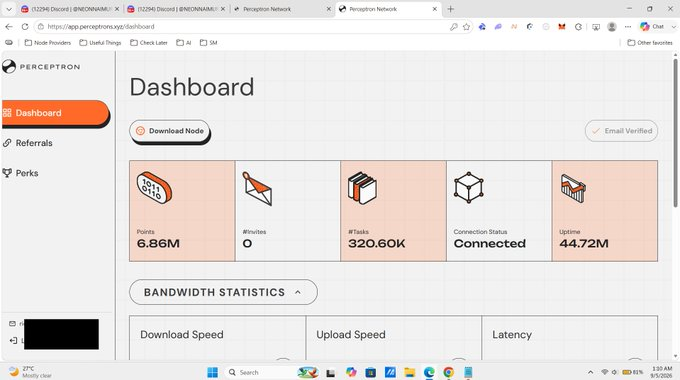
Task: Reload the current page
Action: pos(25,27)
